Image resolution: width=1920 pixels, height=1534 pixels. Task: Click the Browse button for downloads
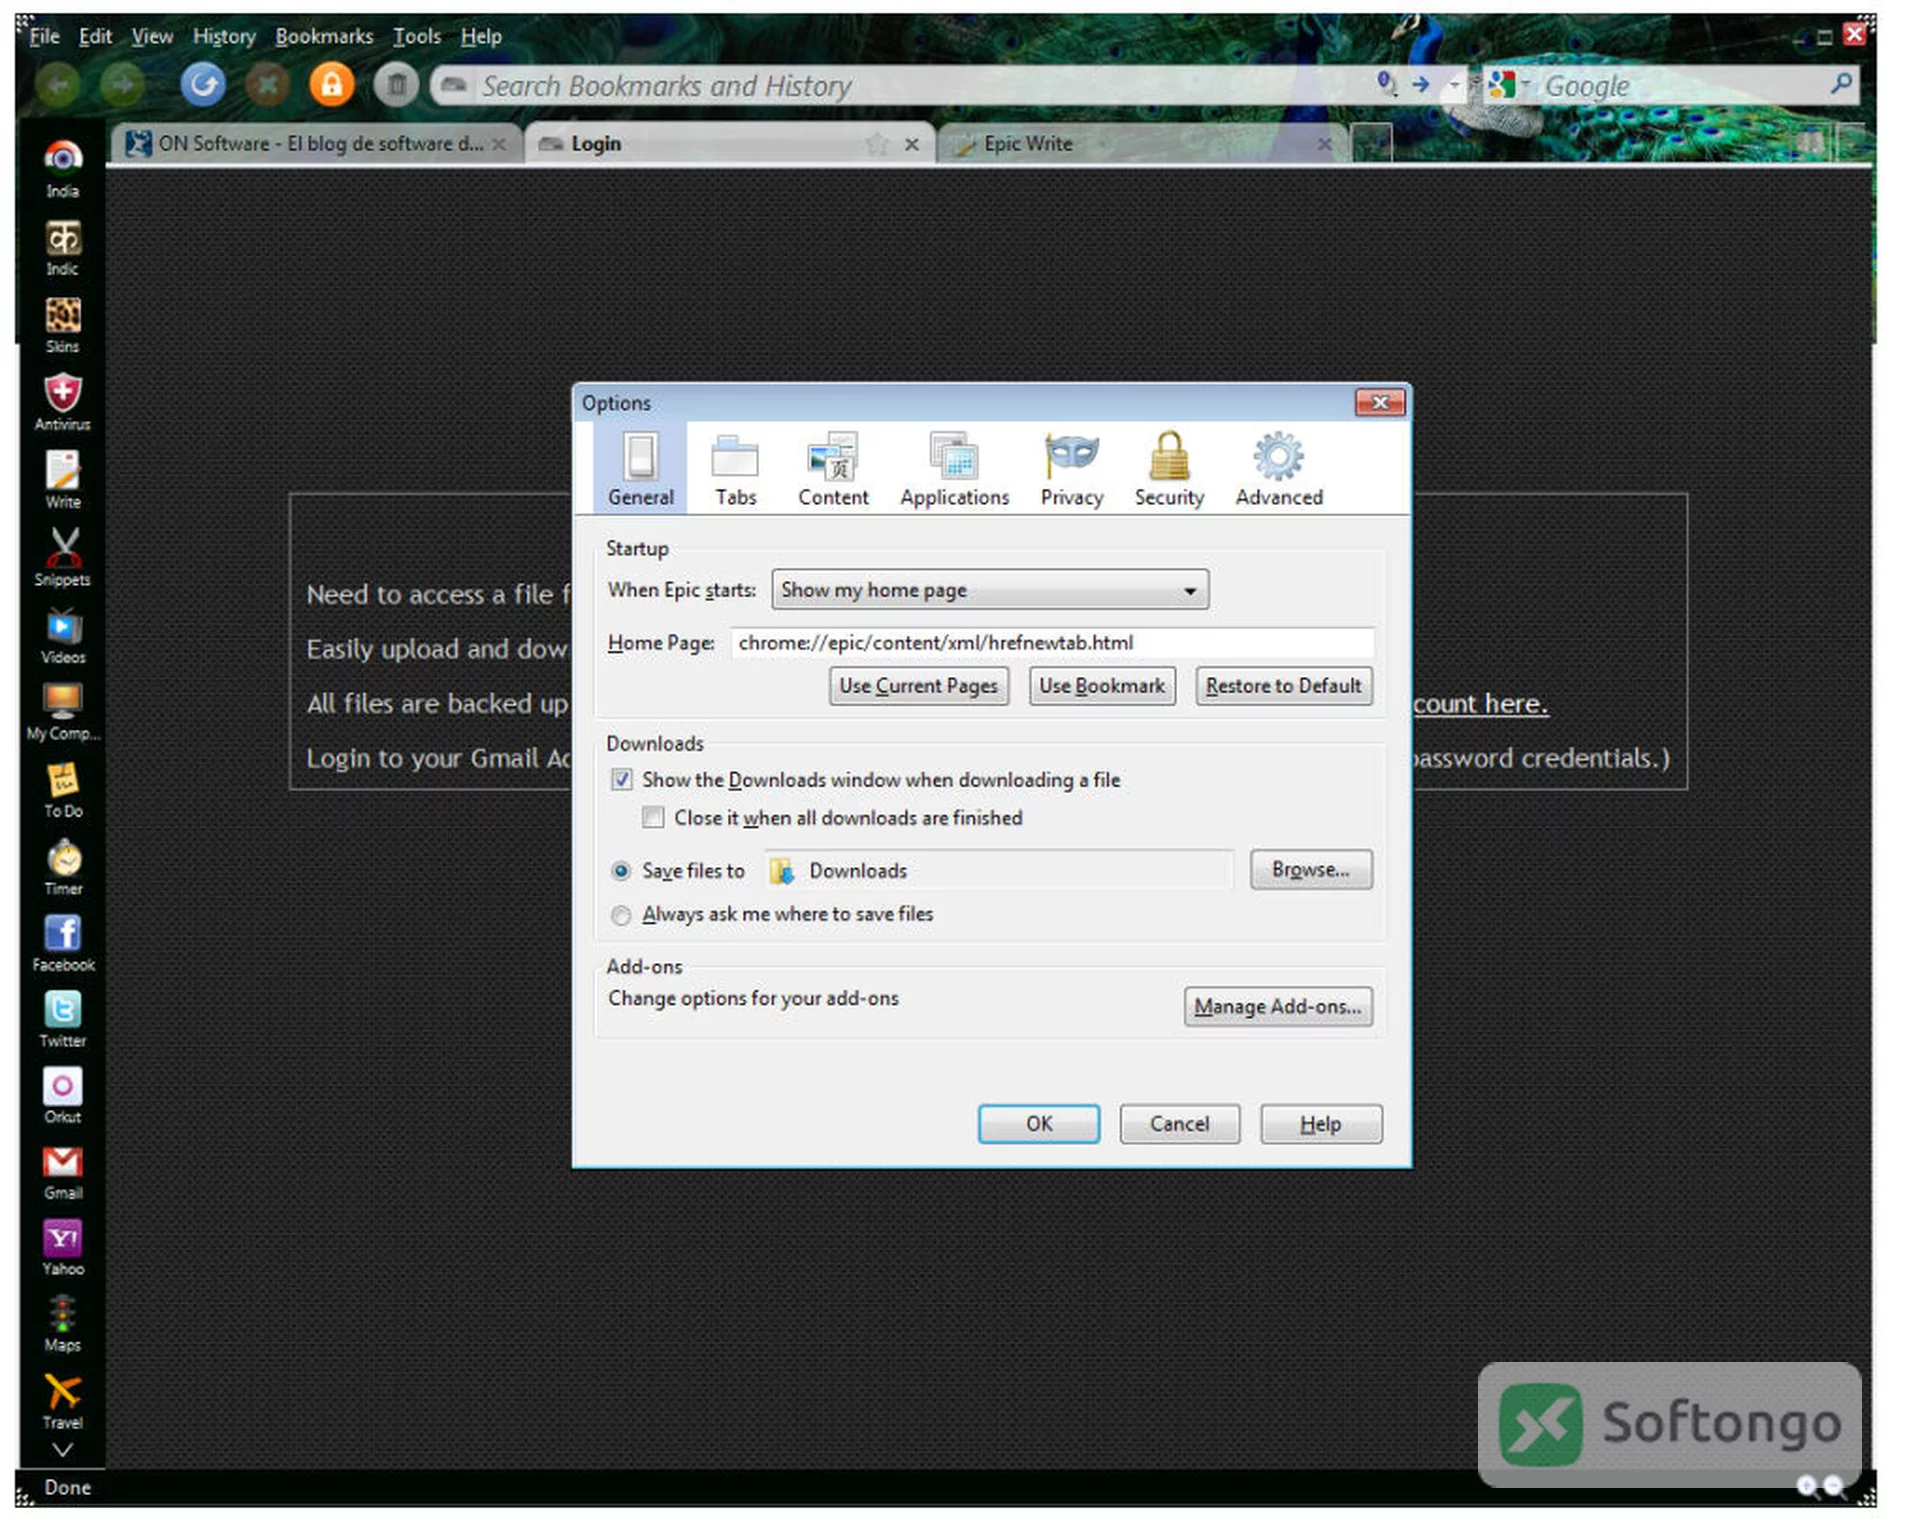1310,870
